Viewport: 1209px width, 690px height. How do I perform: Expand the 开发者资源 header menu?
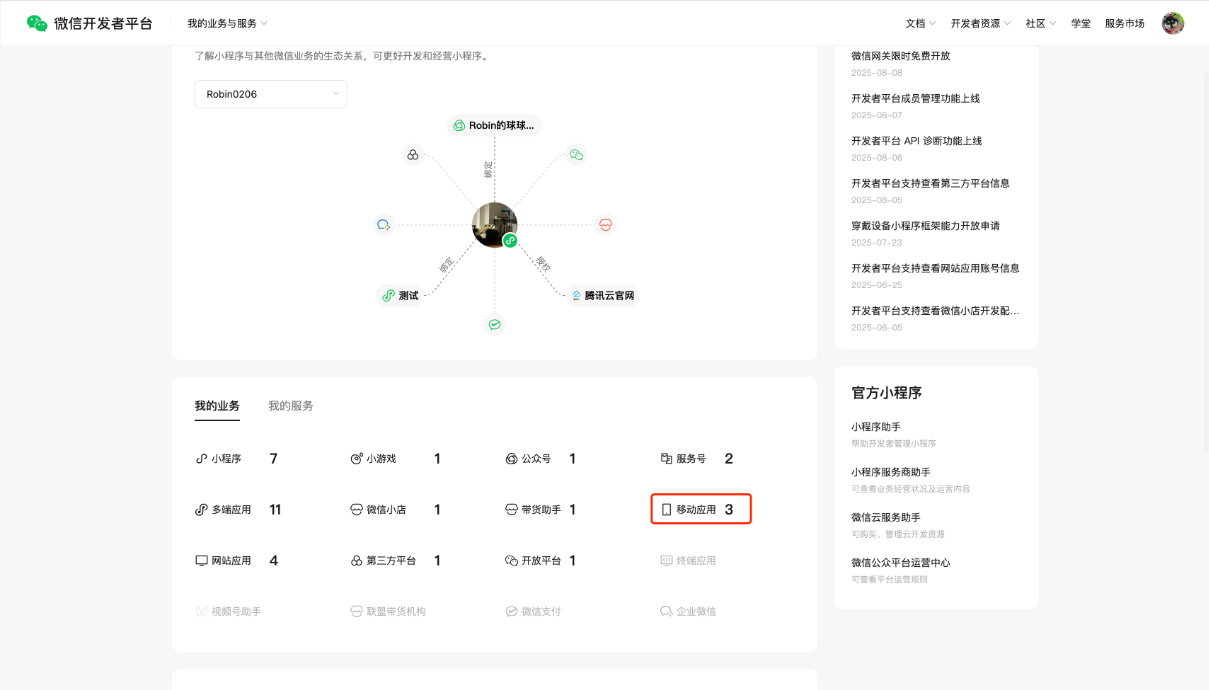[980, 23]
